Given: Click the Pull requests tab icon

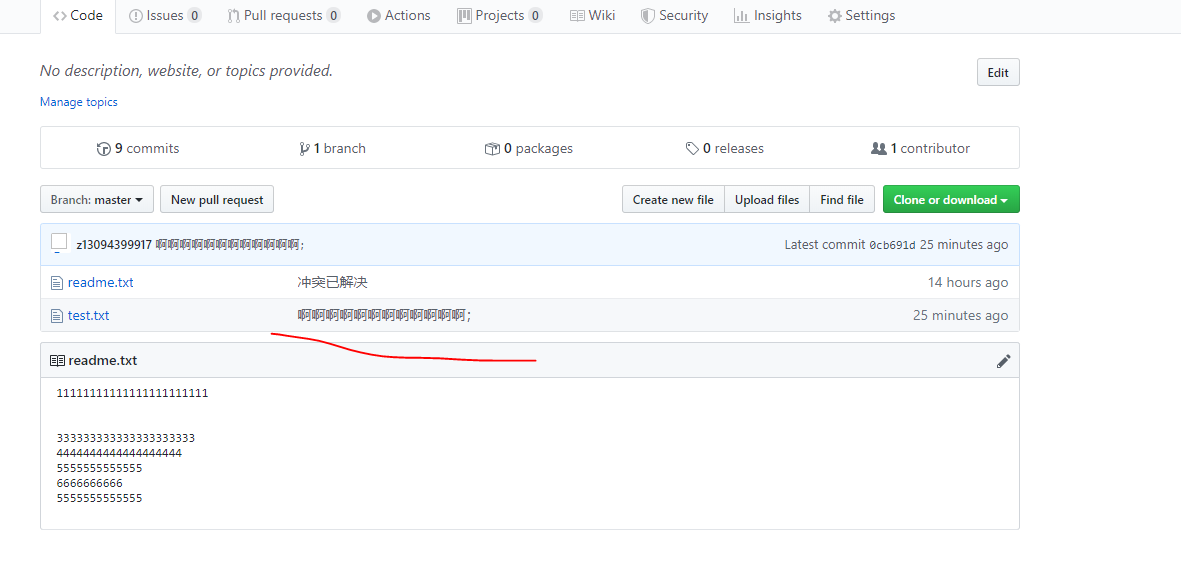Looking at the screenshot, I should tap(233, 16).
